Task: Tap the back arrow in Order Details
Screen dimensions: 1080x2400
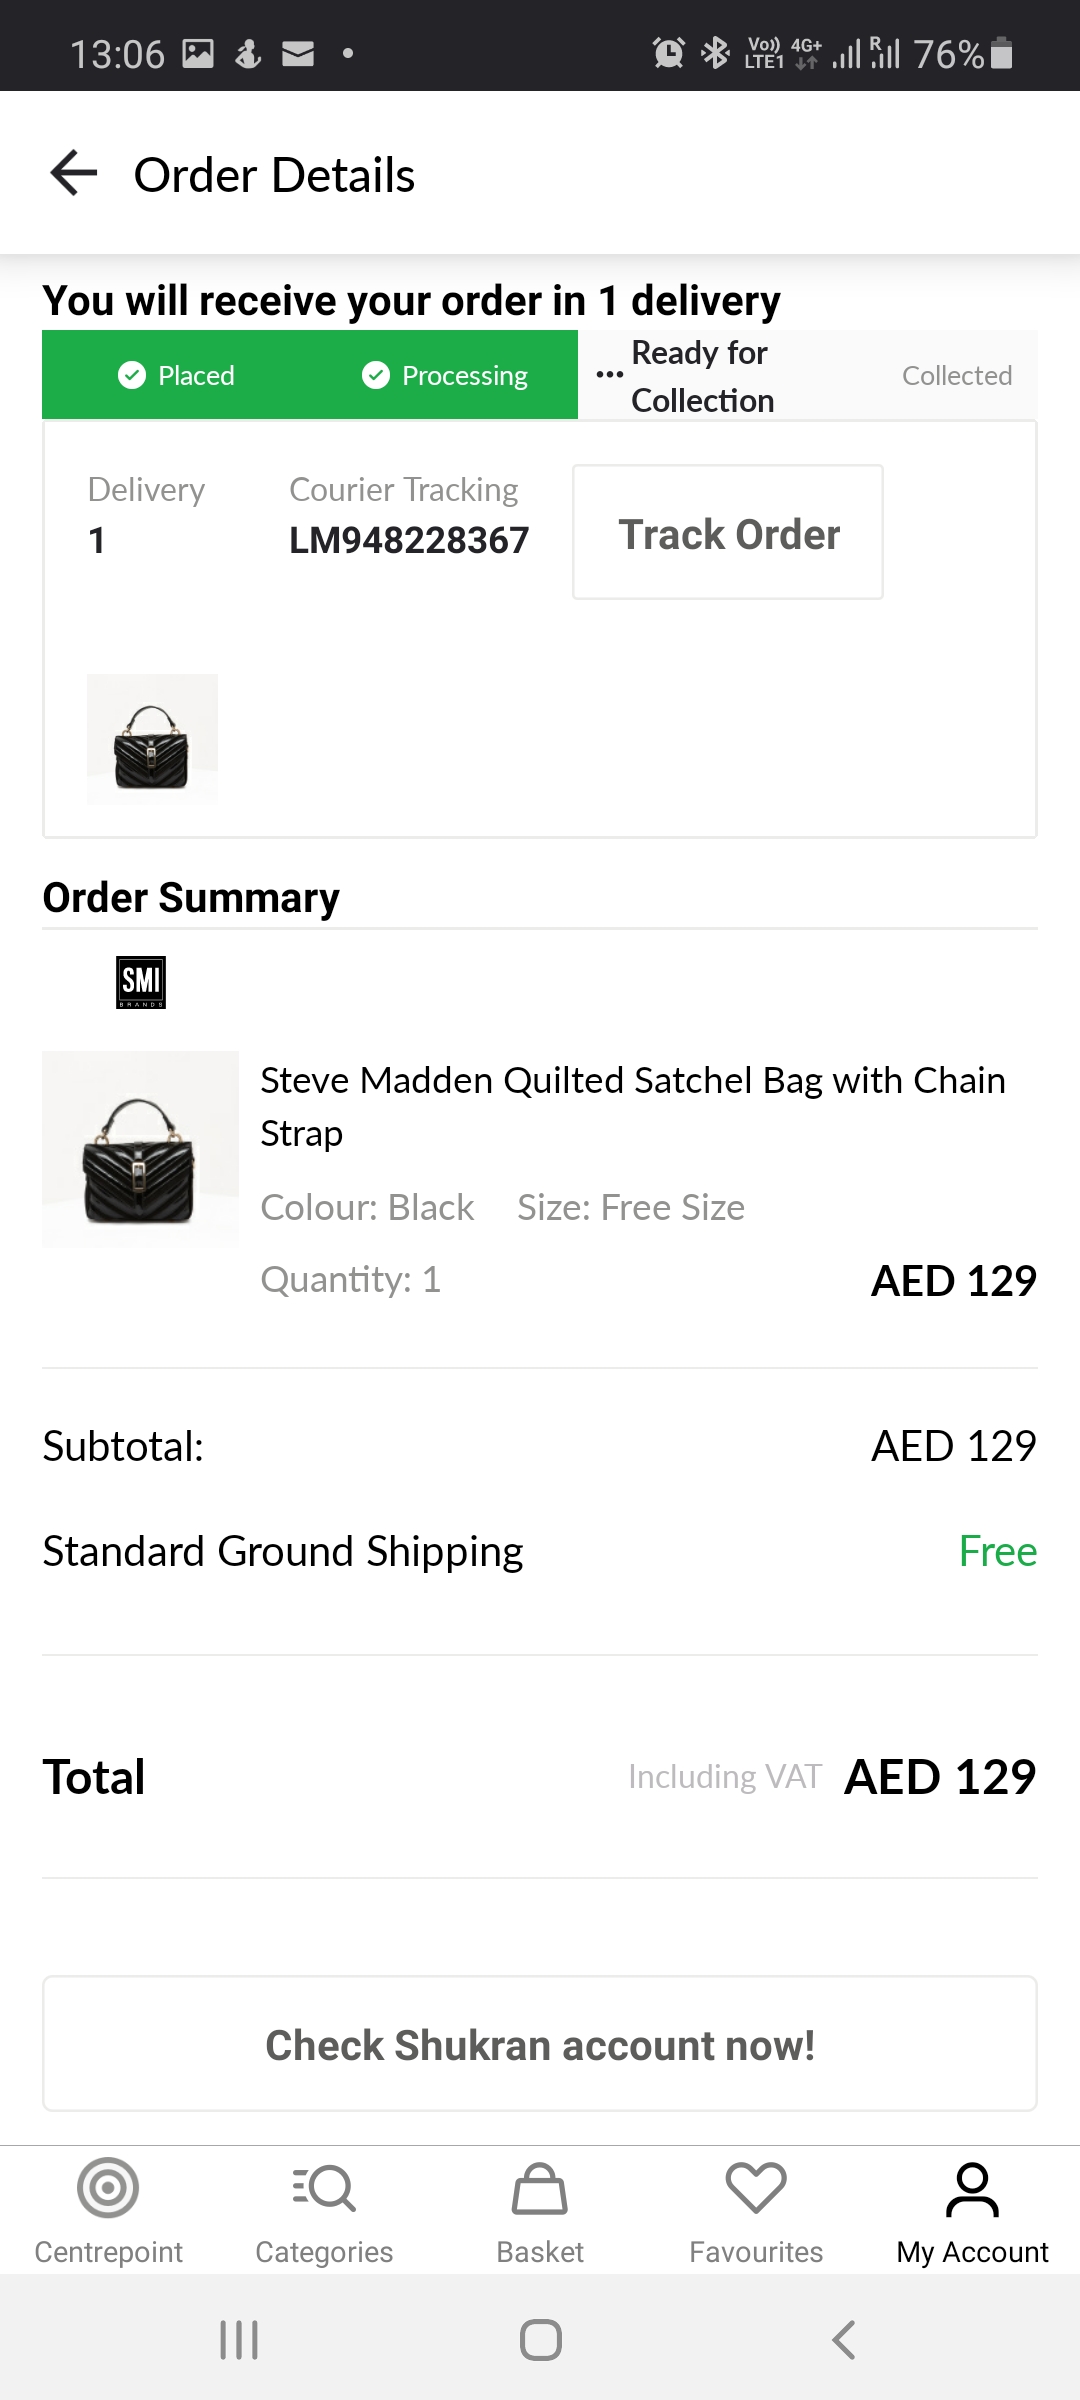Action: 74,174
